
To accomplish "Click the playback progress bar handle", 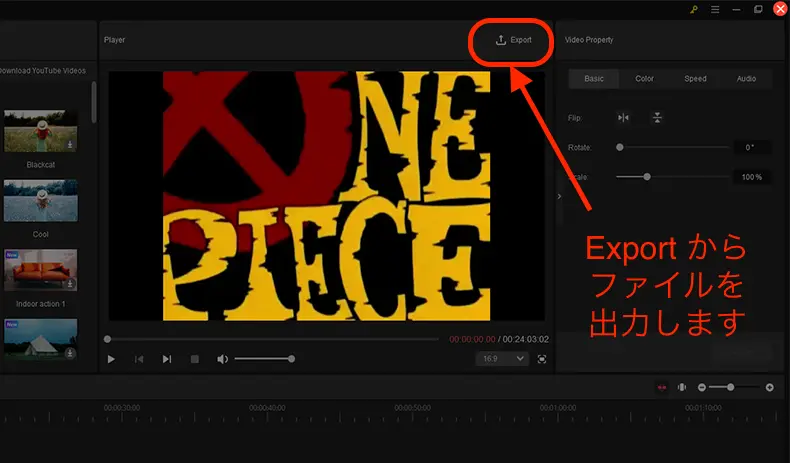I will click(107, 339).
